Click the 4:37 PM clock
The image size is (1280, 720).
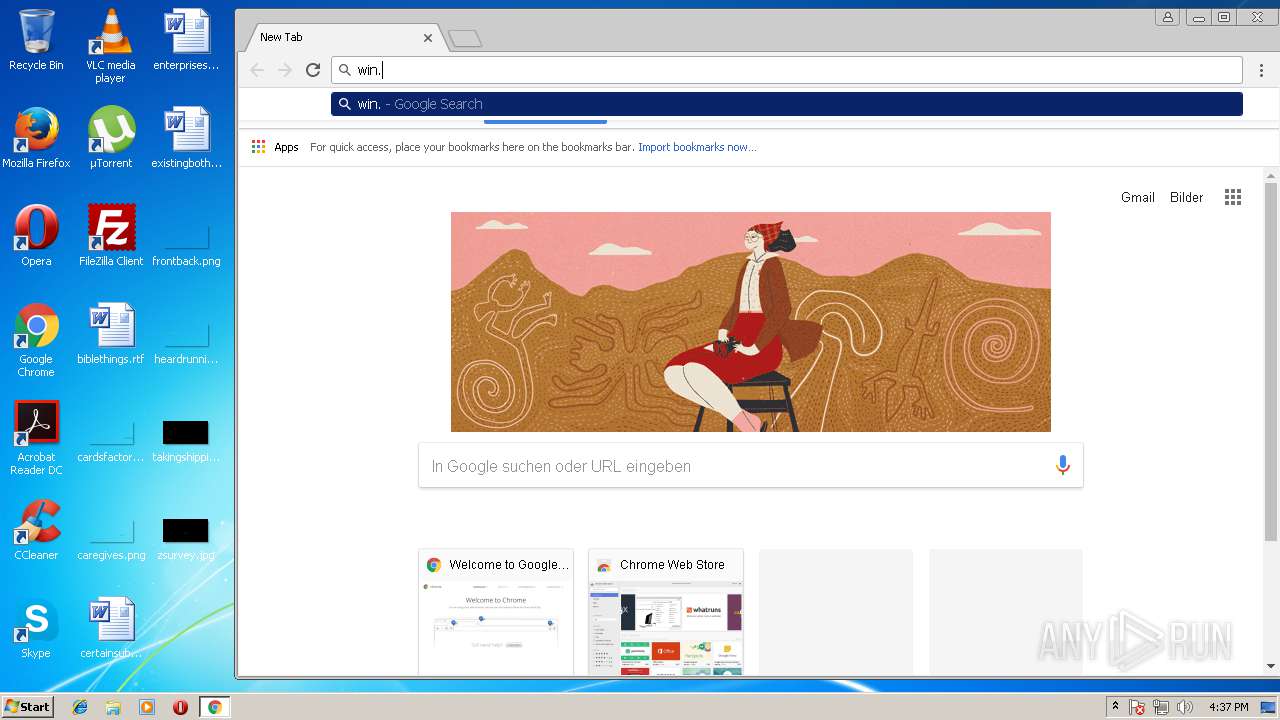[x=1229, y=707]
